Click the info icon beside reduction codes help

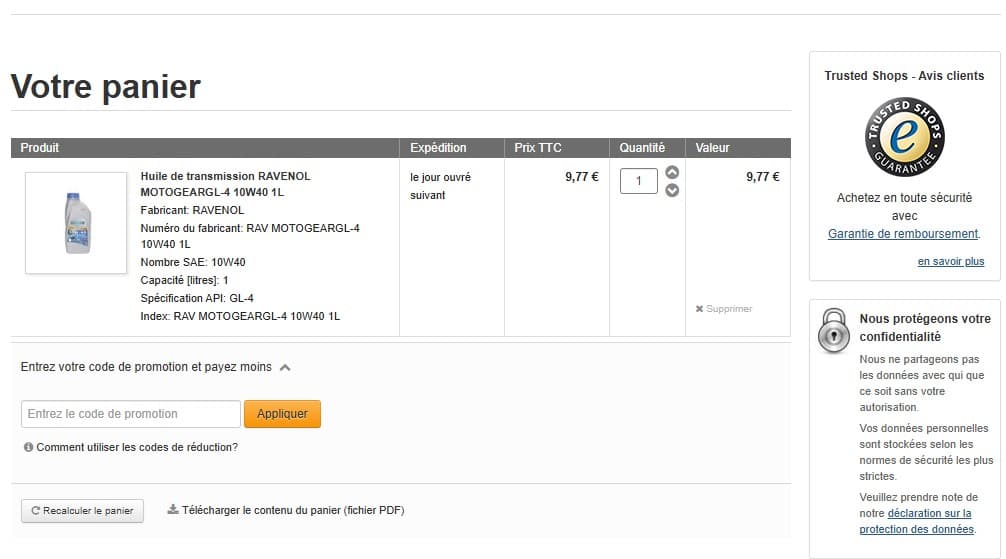(28, 447)
